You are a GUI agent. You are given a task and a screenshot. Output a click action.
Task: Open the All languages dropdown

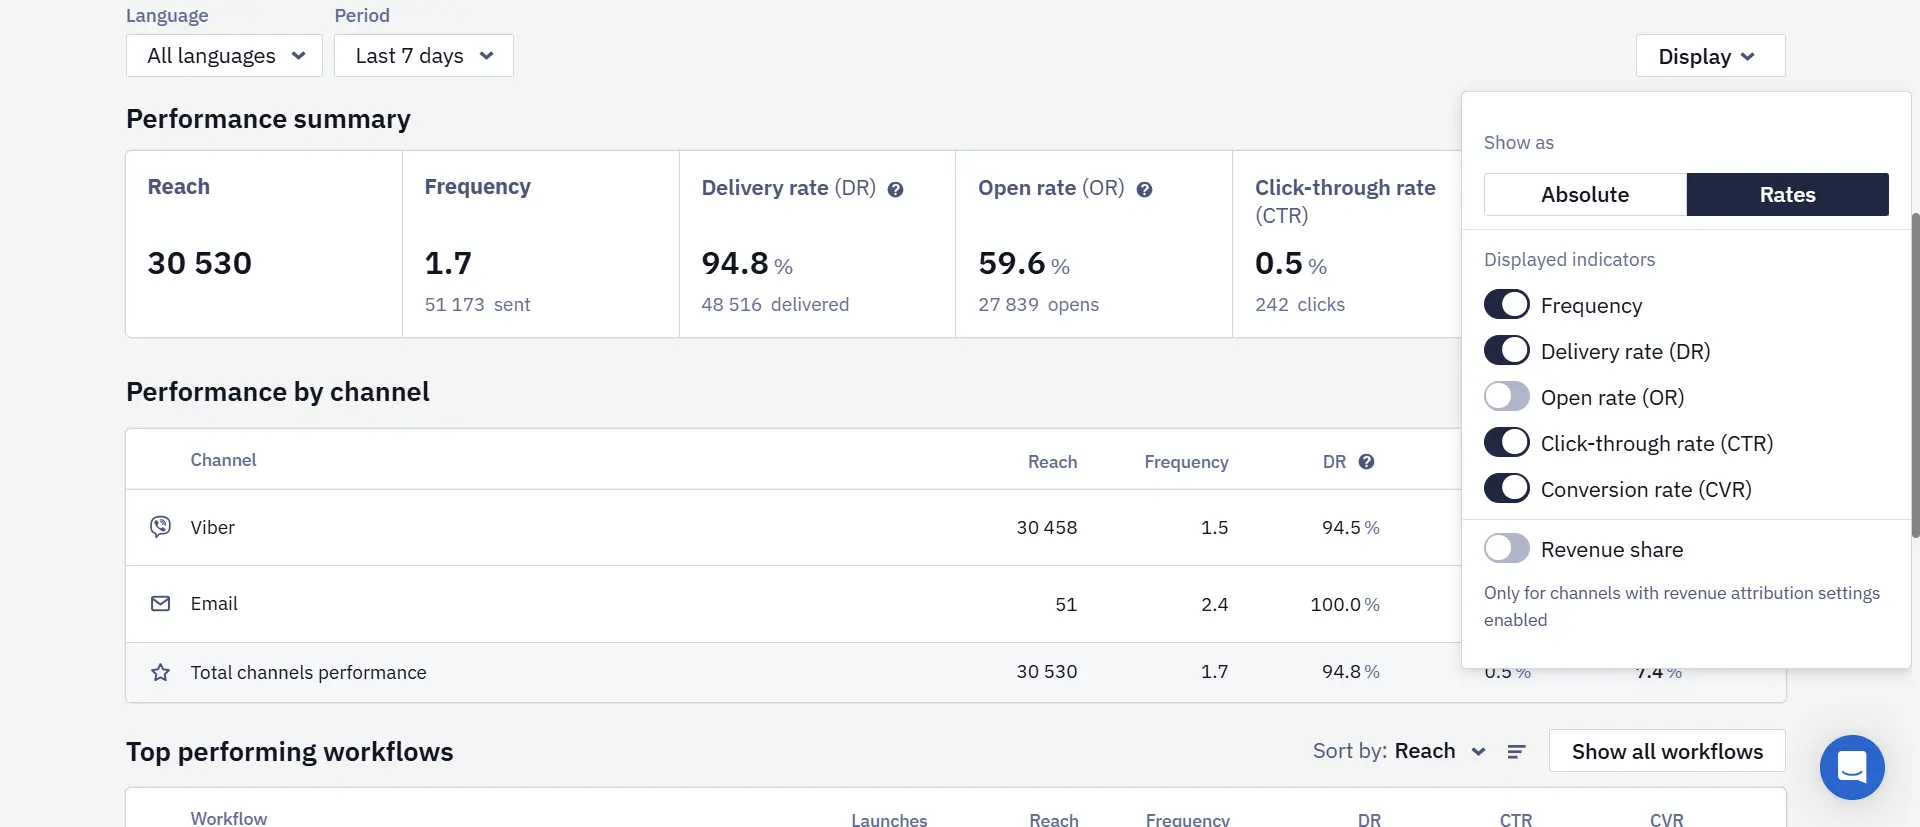click(x=224, y=56)
